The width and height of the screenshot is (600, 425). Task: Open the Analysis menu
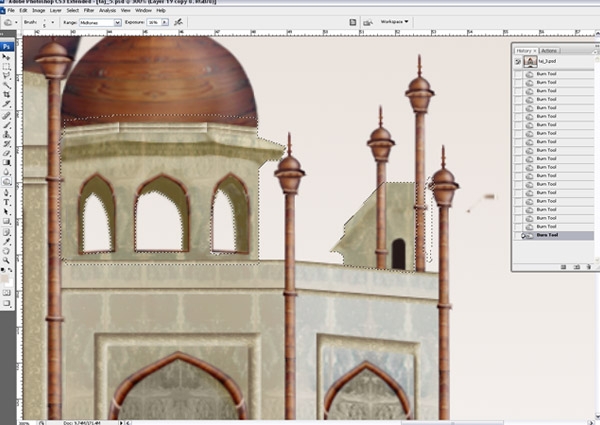tap(108, 10)
